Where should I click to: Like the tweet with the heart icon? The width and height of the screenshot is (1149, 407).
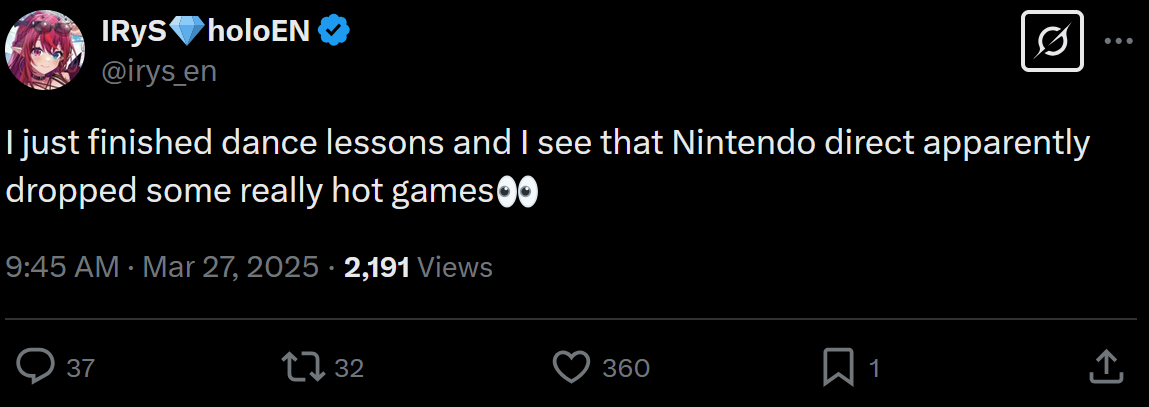point(571,367)
